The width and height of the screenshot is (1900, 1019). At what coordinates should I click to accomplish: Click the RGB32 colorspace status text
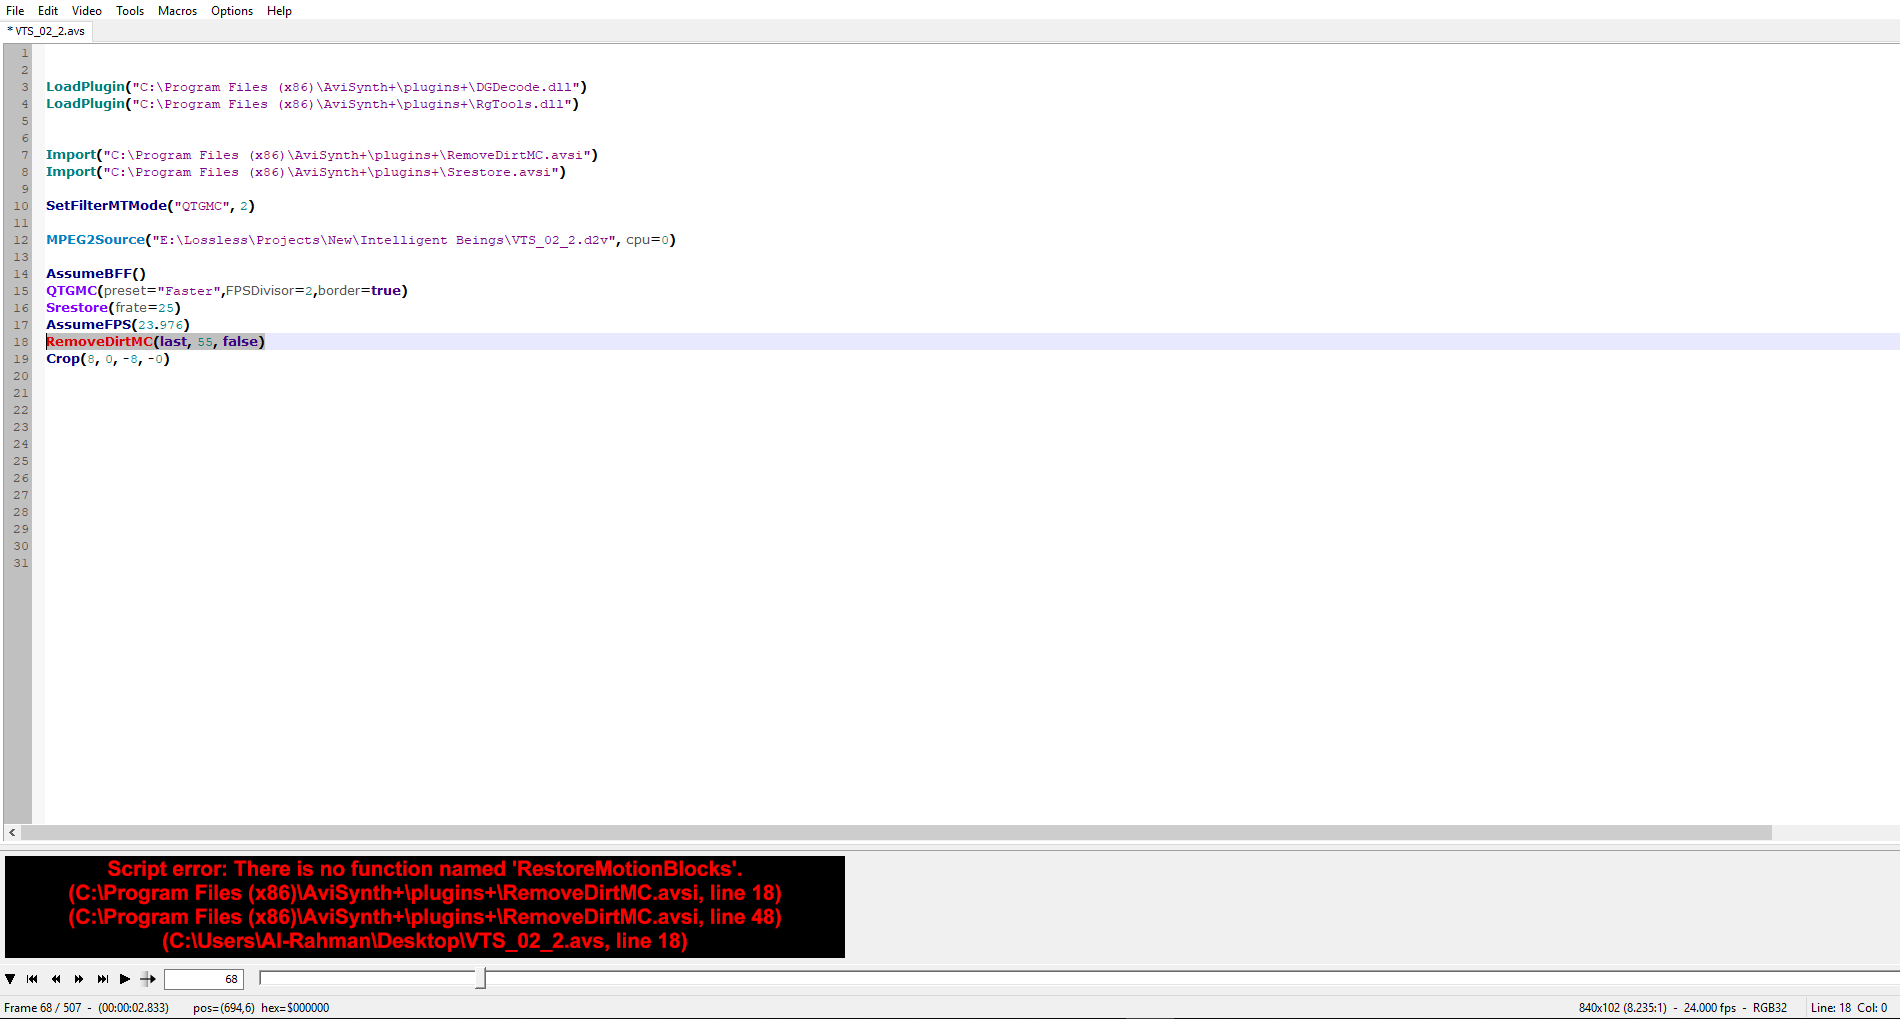click(x=1770, y=1008)
